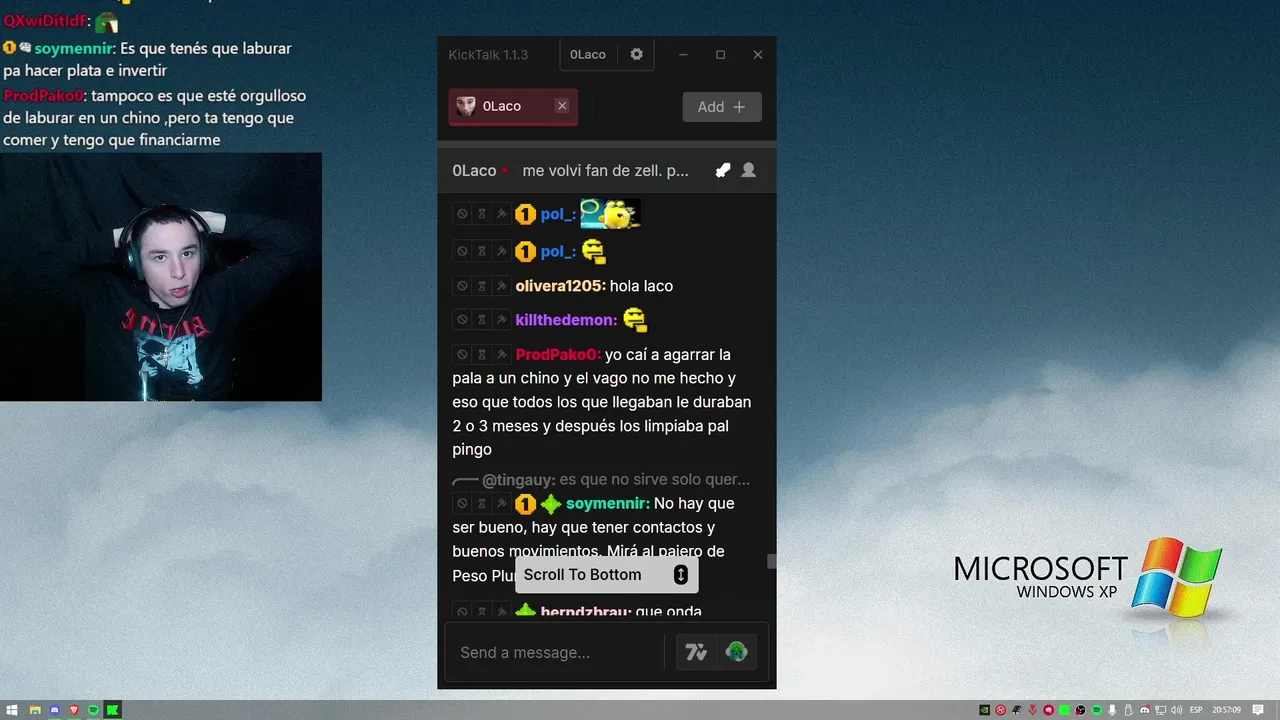Click gavel icon beside soymennir message
This screenshot has width=1280, height=720.
501,504
